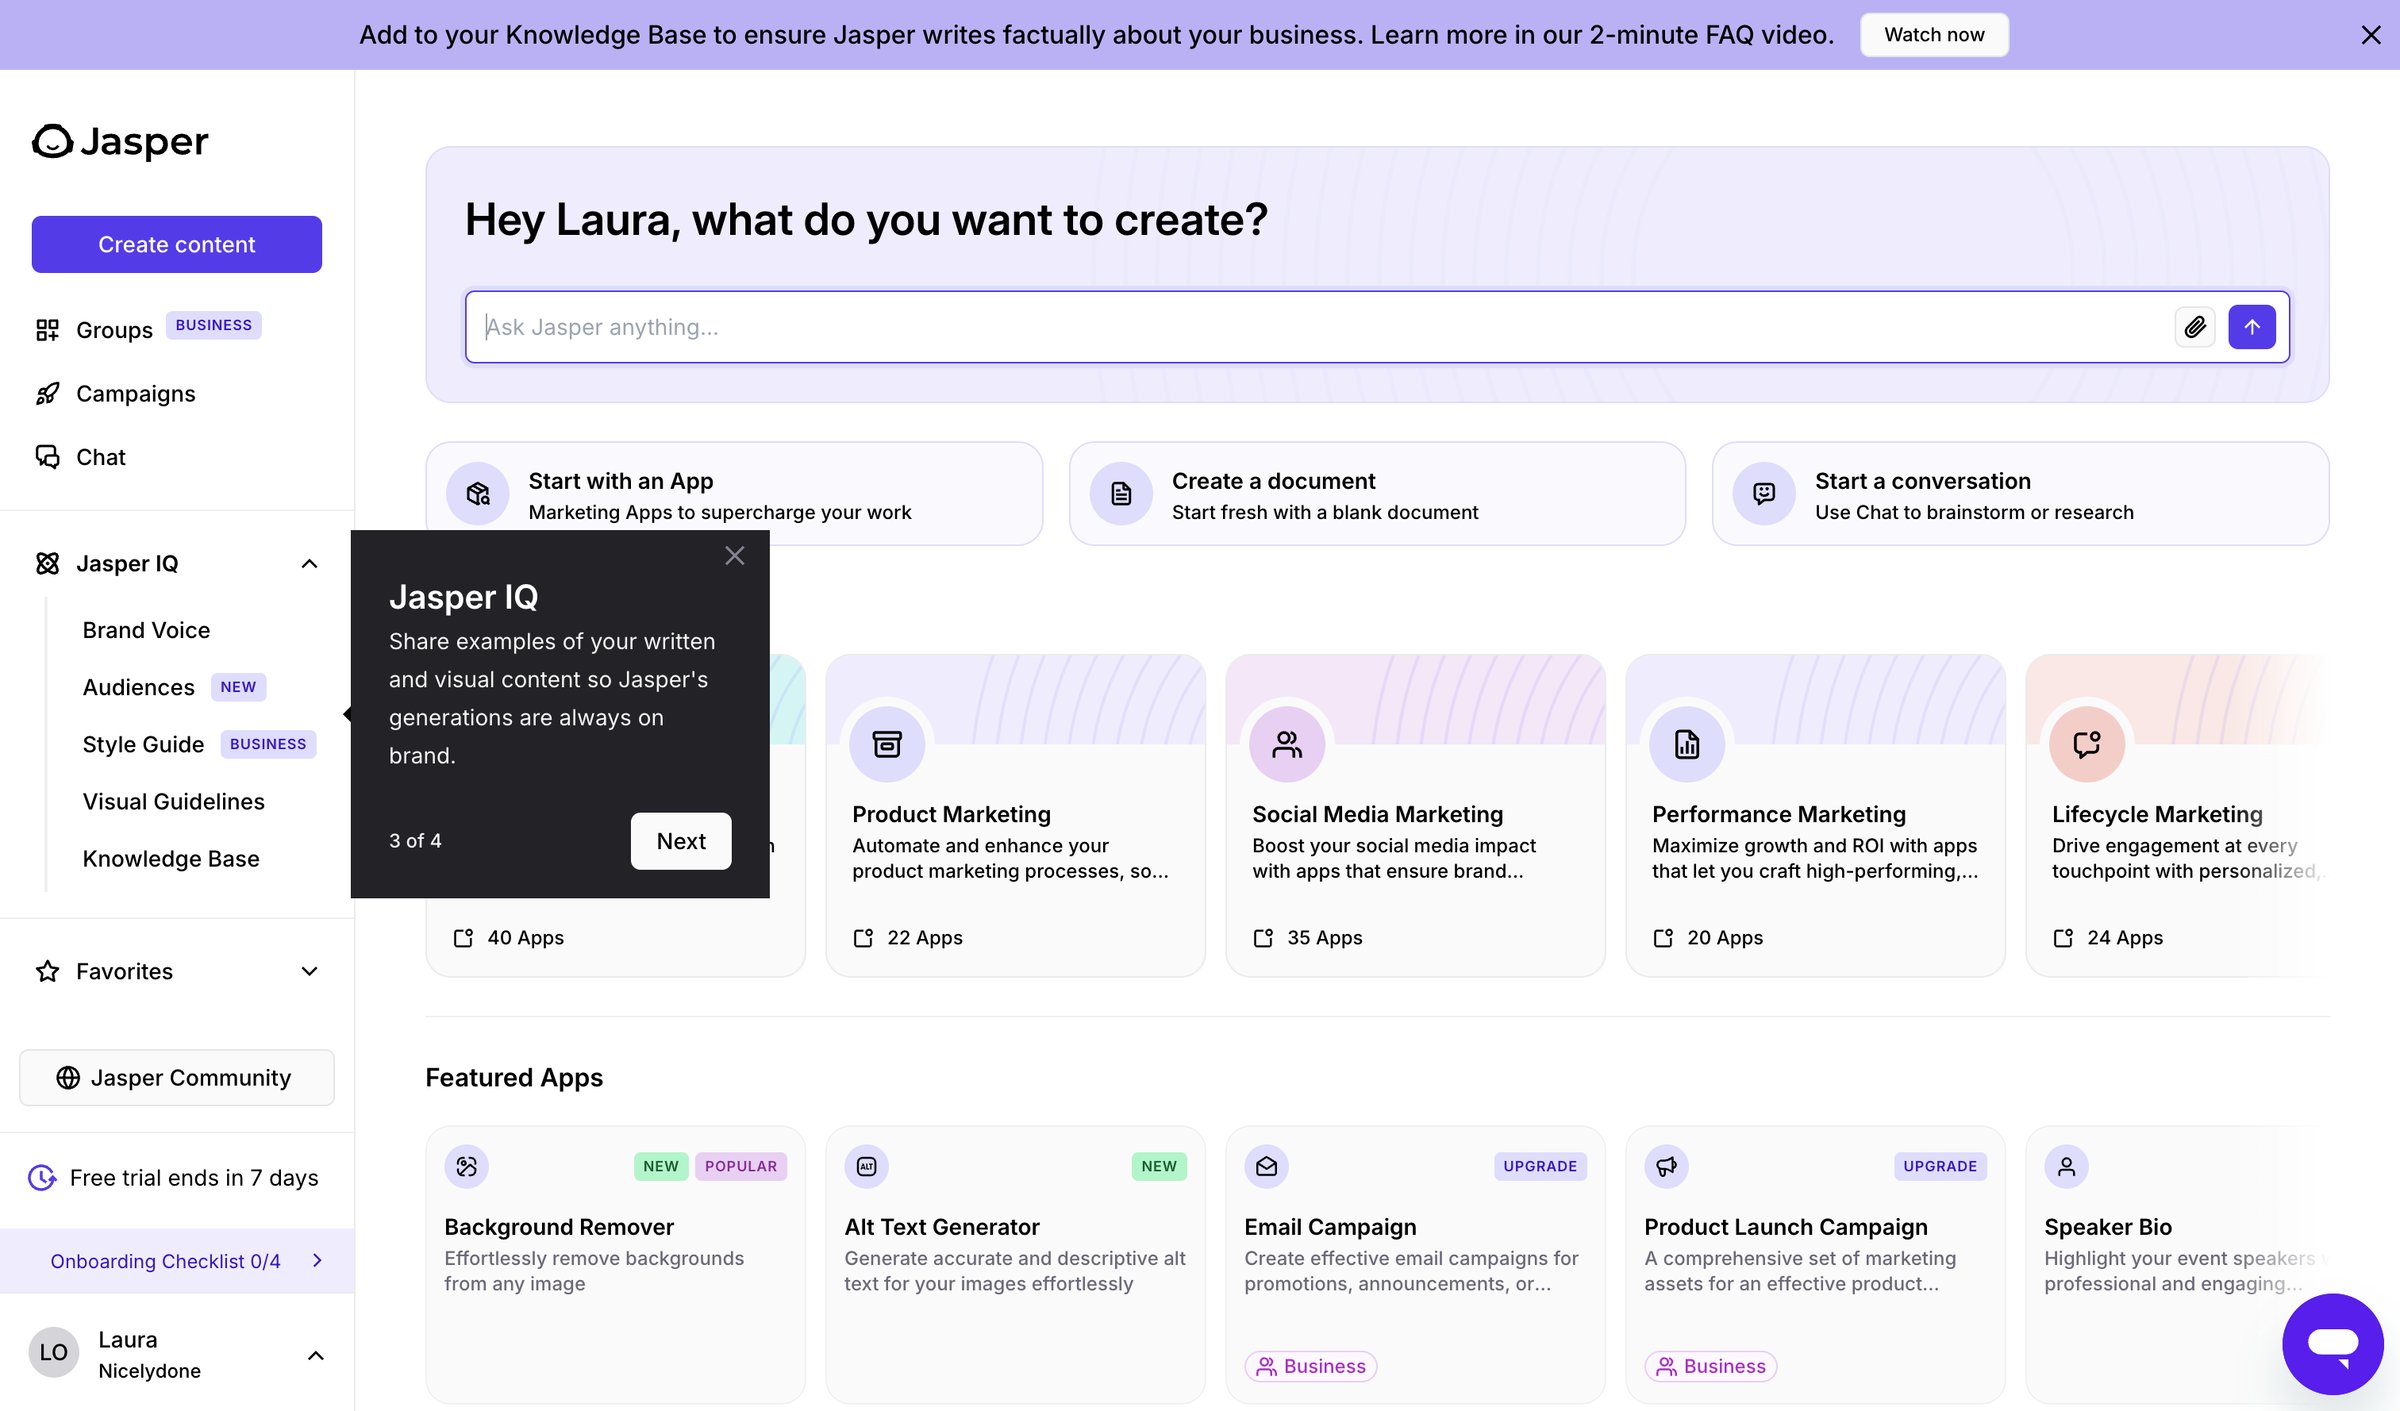Screen dimensions: 2400x1411
Task: Click the Jasper IQ sidebar icon
Action: 47,564
